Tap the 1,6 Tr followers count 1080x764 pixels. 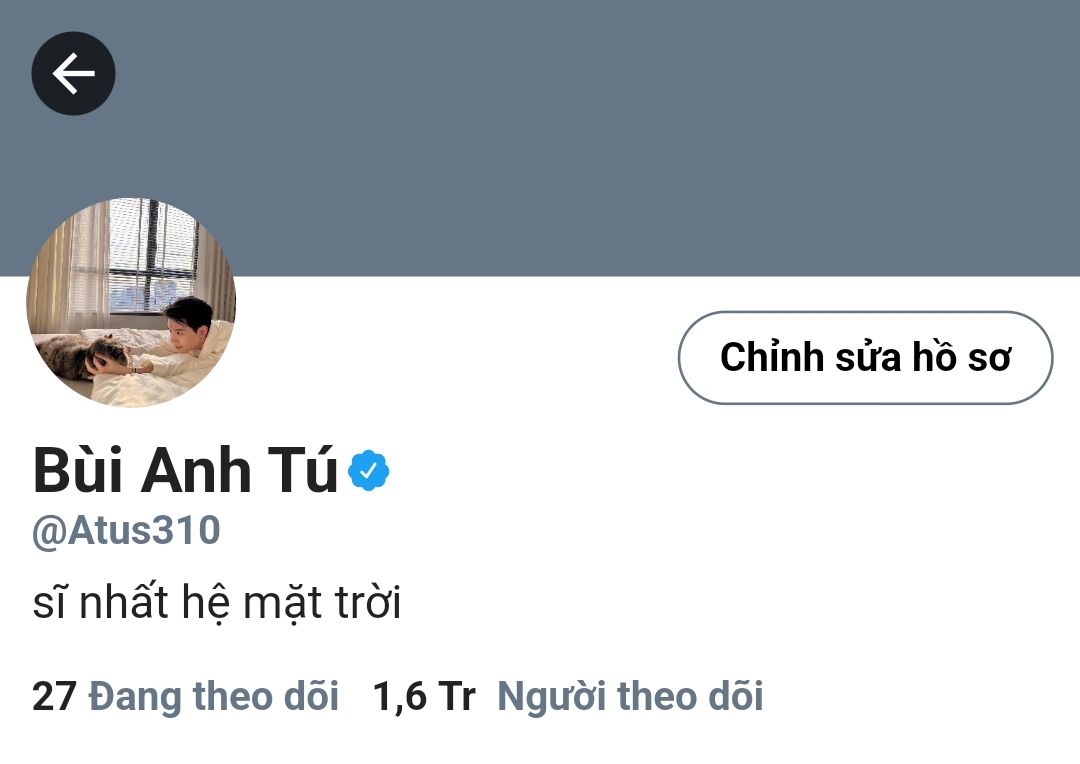tap(424, 696)
